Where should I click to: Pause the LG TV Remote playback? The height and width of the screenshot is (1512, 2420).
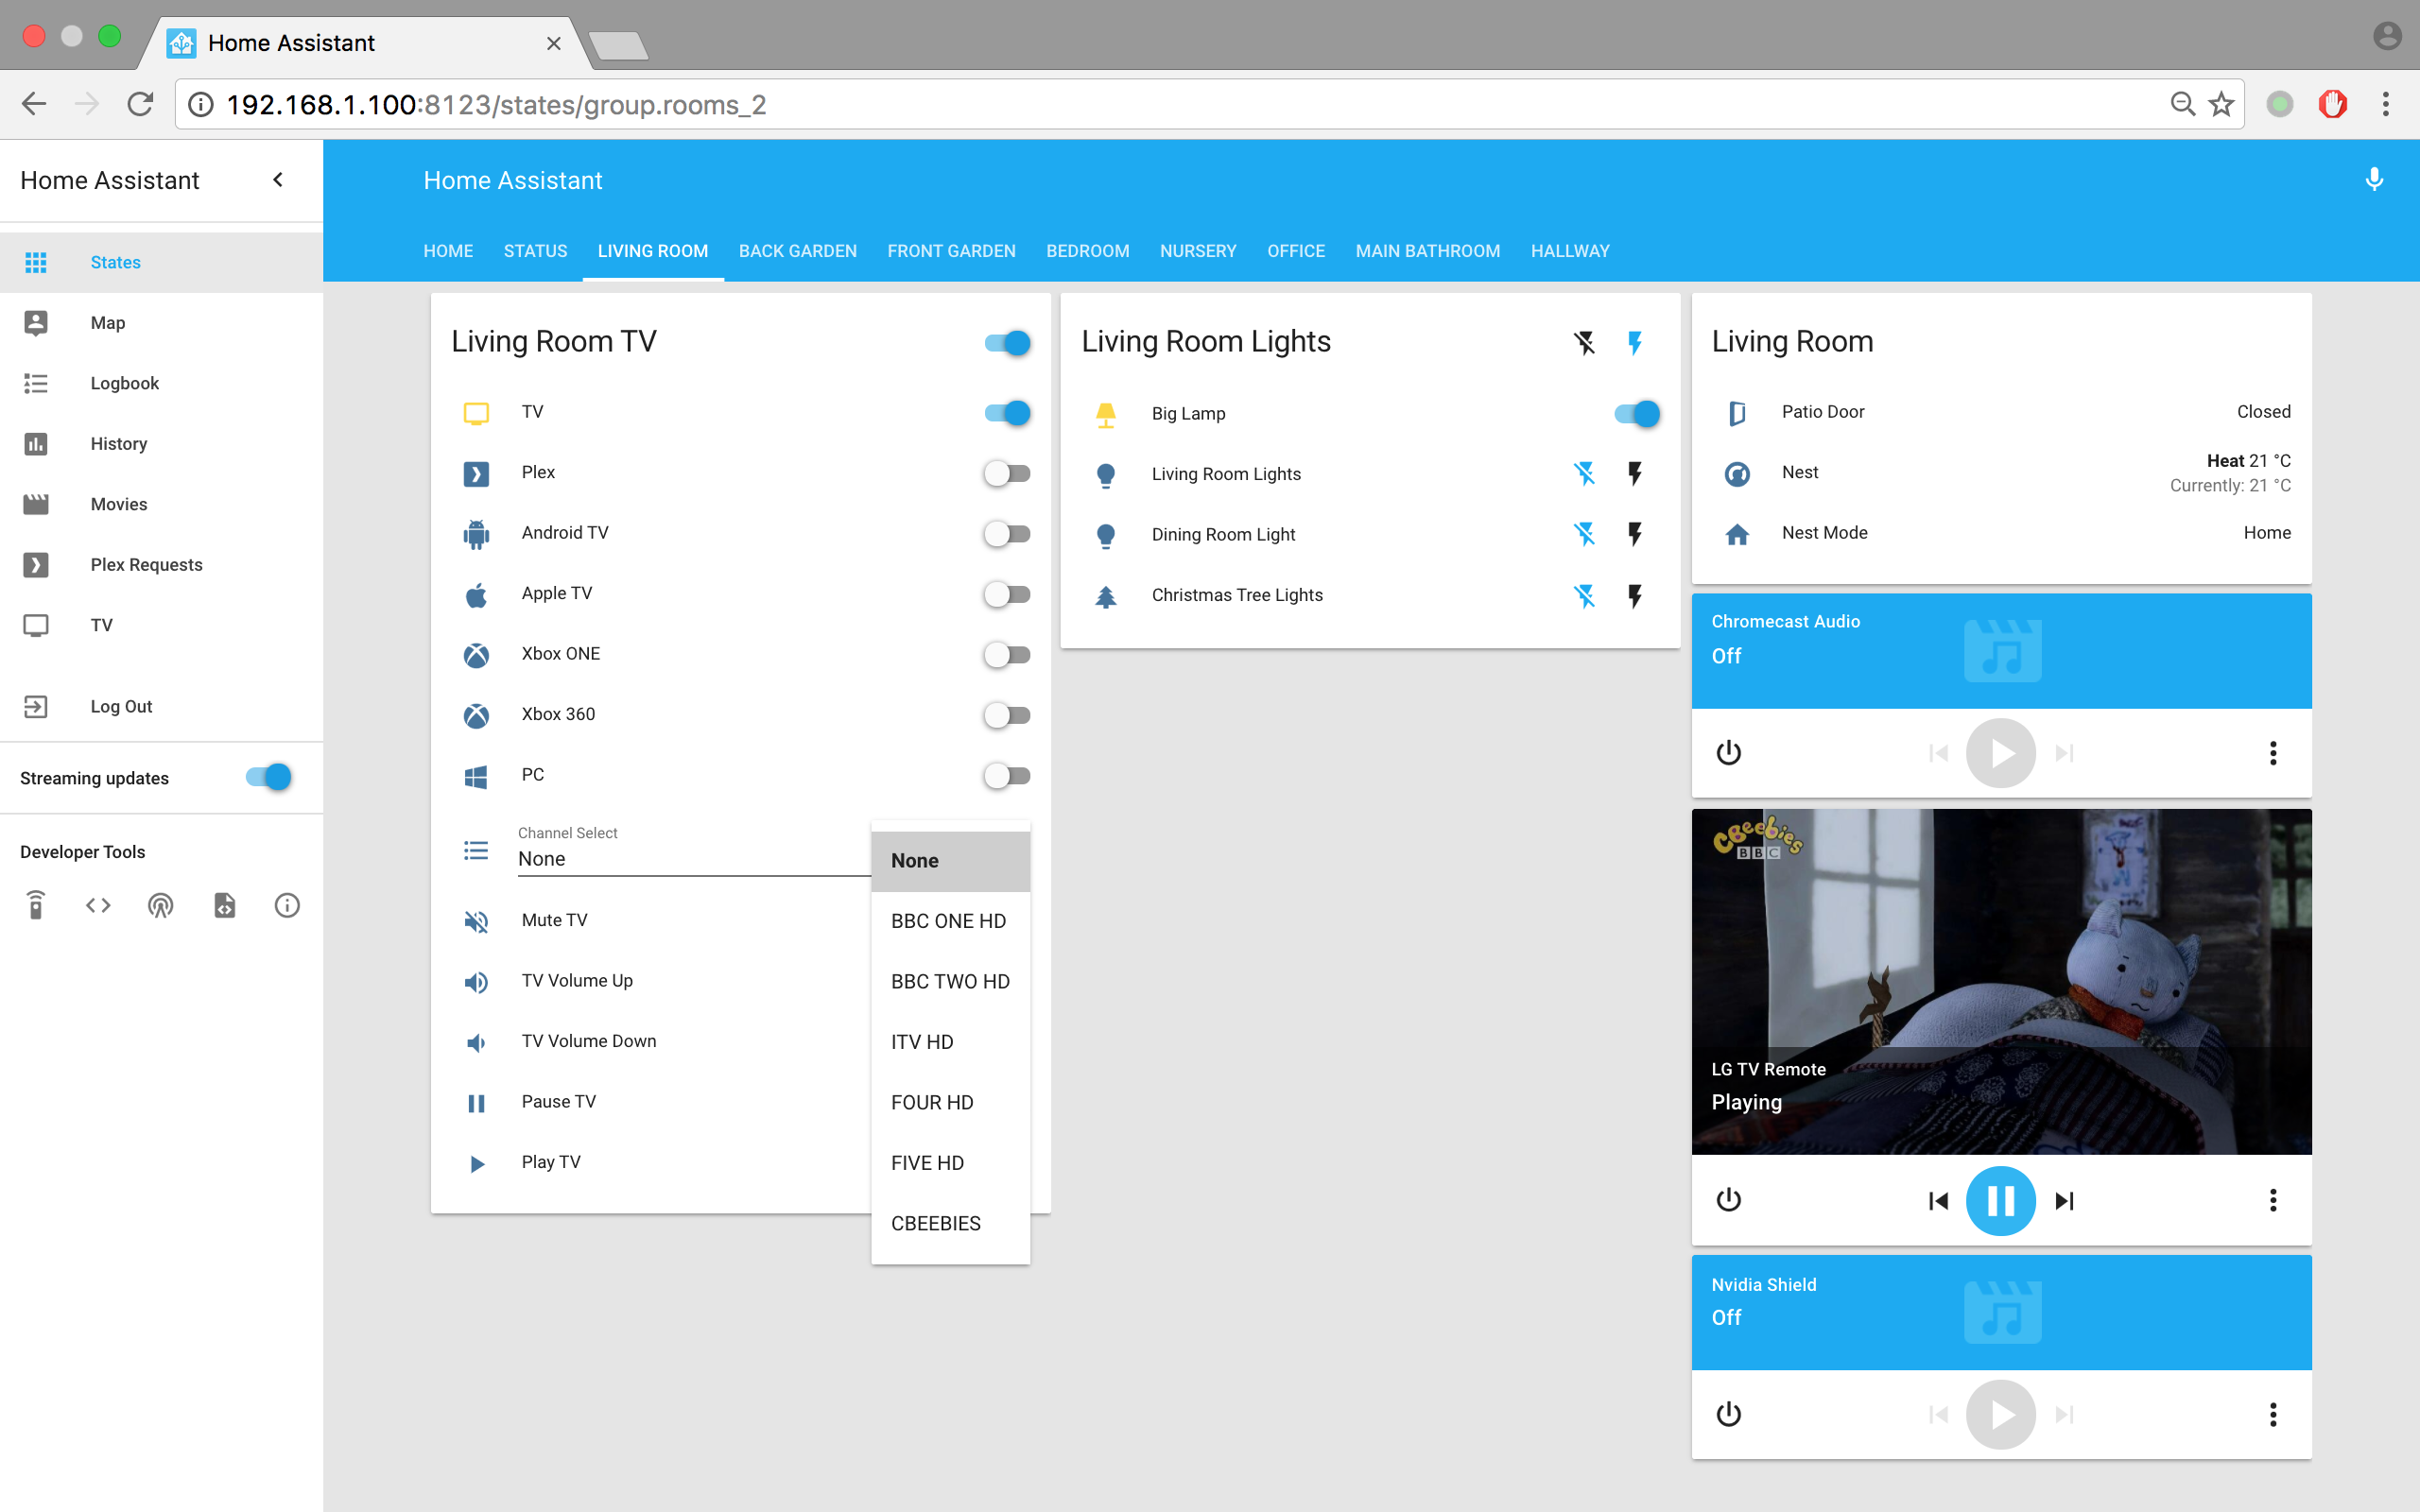(x=2000, y=1200)
